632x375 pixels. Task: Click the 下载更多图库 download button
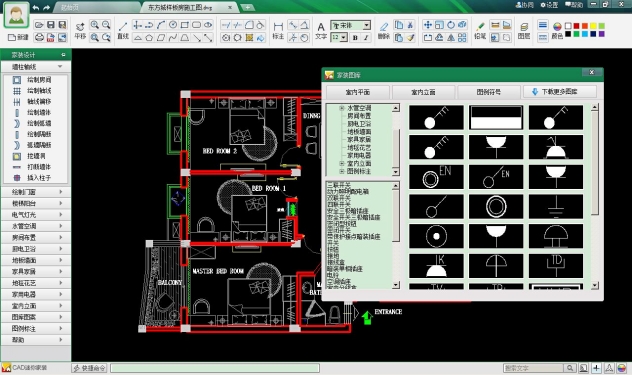(559, 92)
